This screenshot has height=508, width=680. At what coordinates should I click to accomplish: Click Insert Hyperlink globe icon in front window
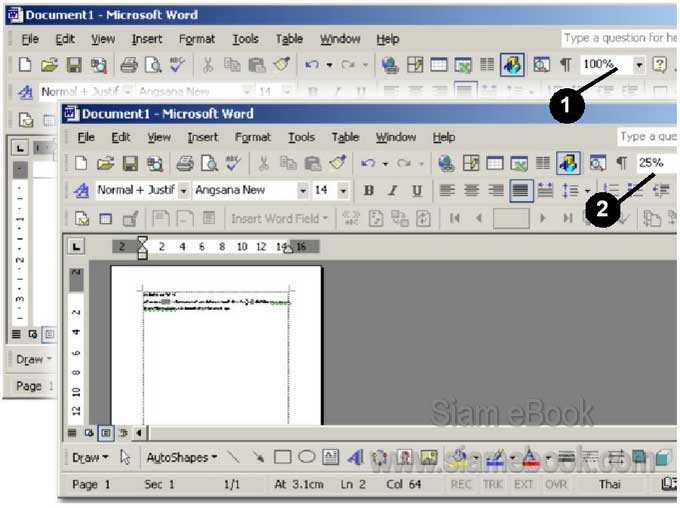coord(446,164)
